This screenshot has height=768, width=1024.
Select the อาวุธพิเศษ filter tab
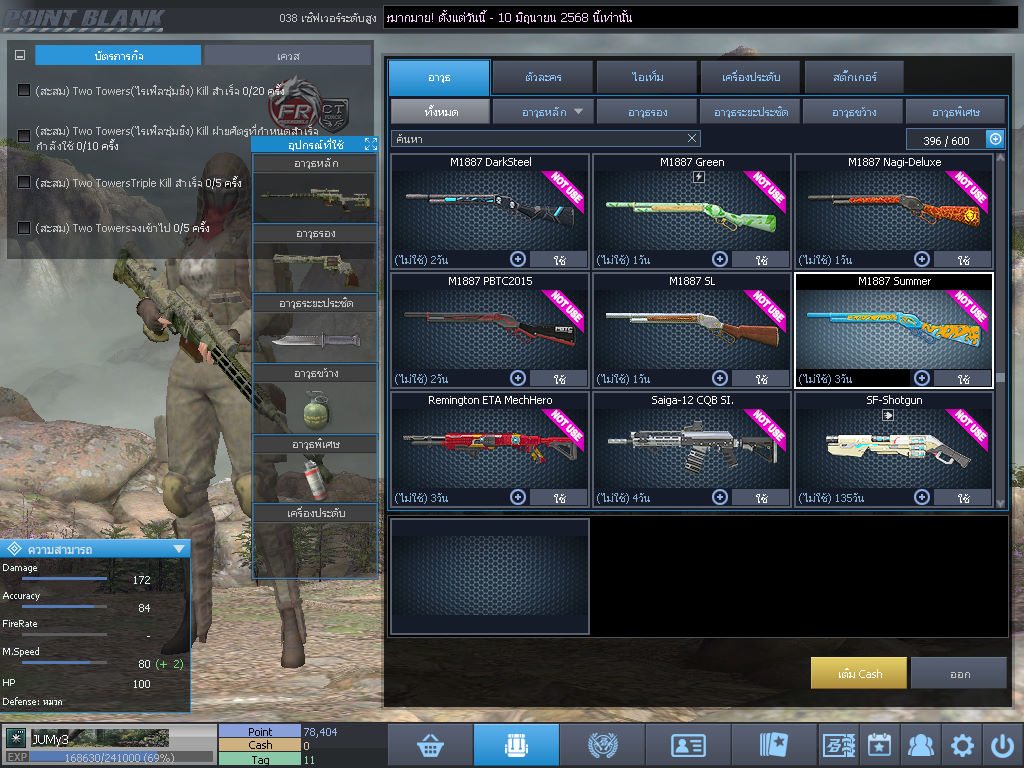[955, 112]
